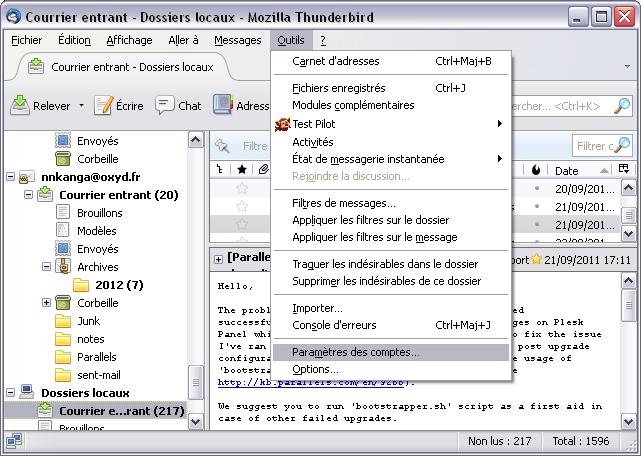Screen dimensions: 641x456
Task: Choose Fichiers enregistrés menu entry
Action: pyautogui.click(x=391, y=88)
